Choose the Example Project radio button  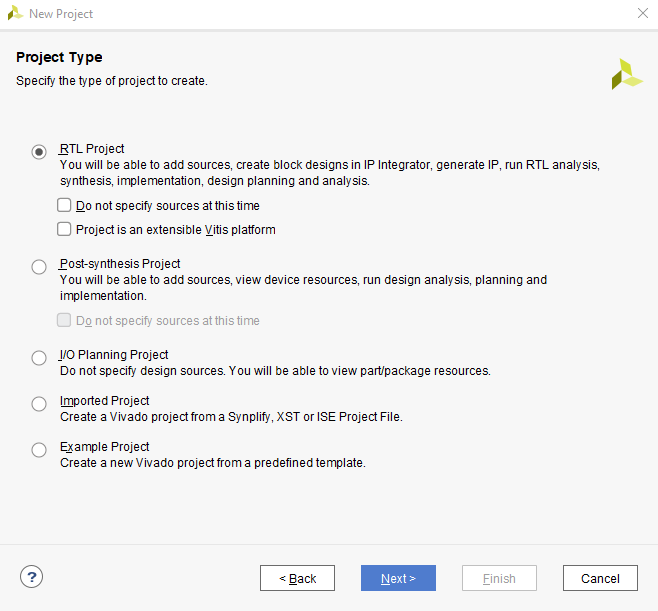(x=39, y=450)
